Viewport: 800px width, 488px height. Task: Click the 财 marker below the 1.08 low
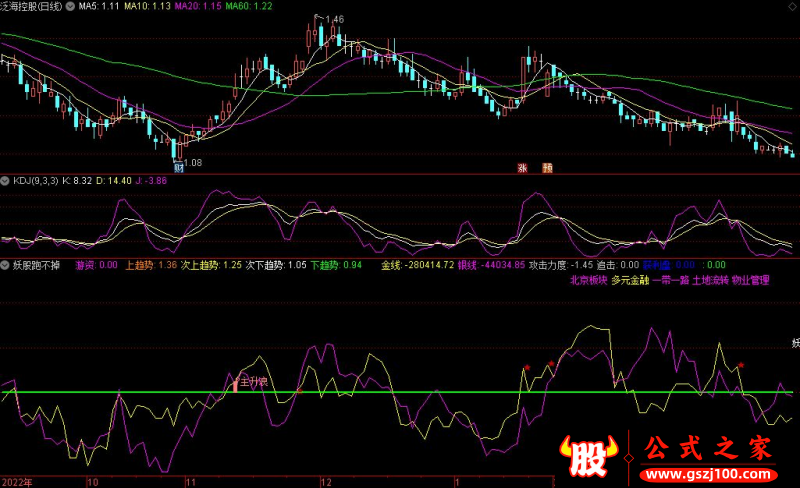pyautogui.click(x=178, y=168)
